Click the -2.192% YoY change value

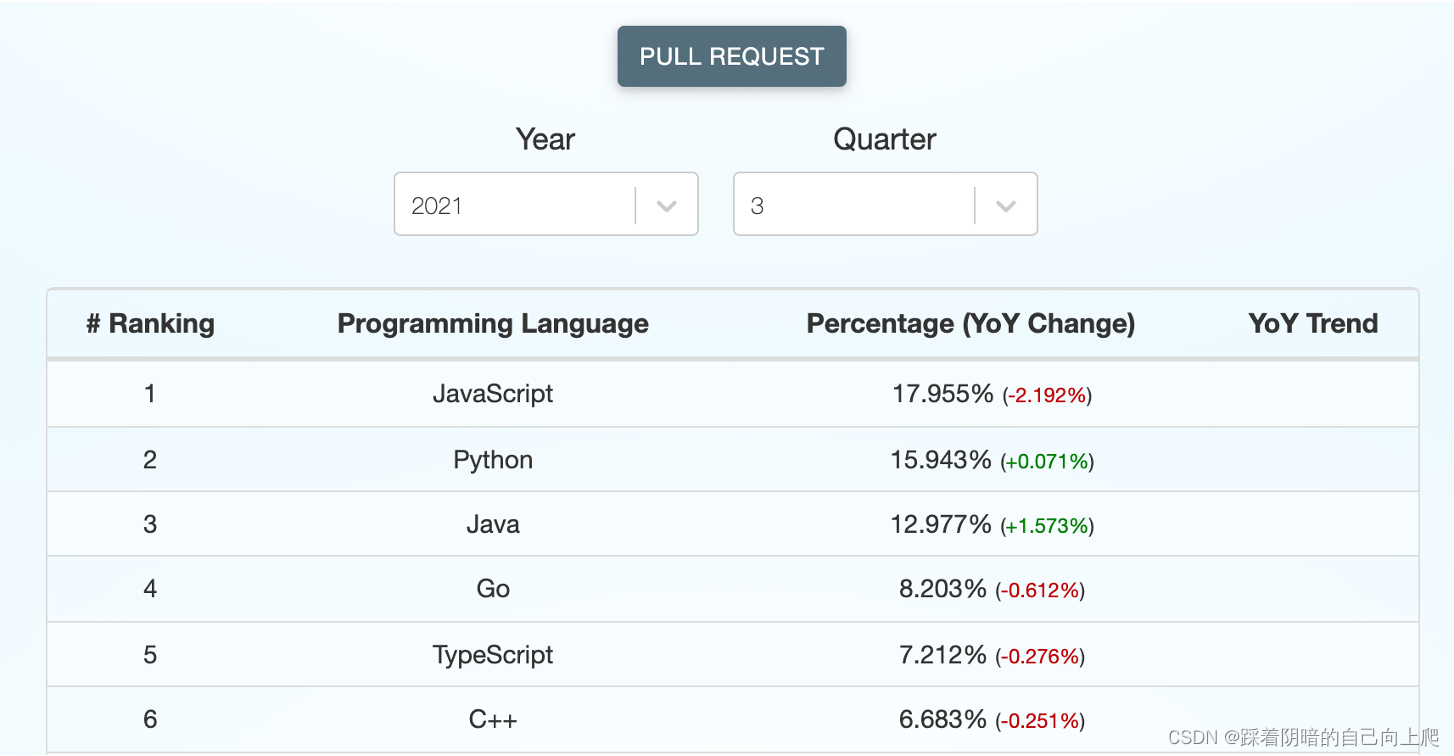click(1047, 396)
